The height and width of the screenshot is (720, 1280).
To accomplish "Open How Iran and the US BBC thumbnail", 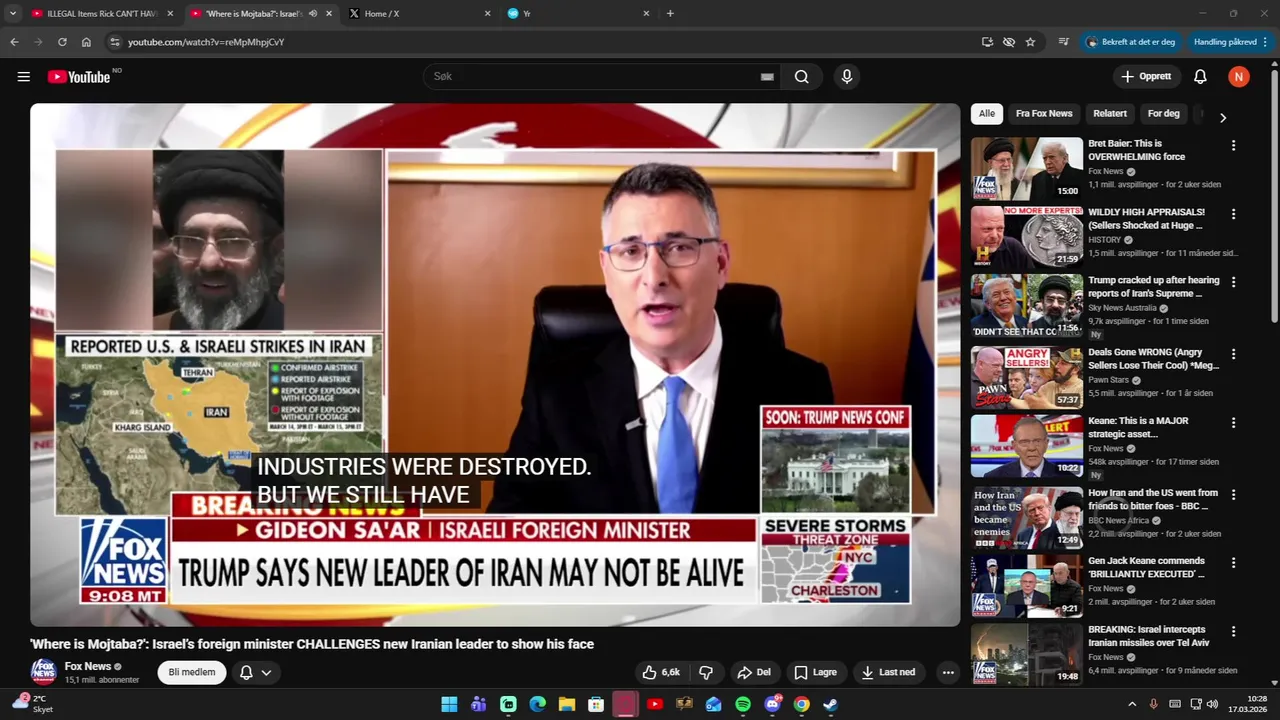I will tap(1026, 517).
